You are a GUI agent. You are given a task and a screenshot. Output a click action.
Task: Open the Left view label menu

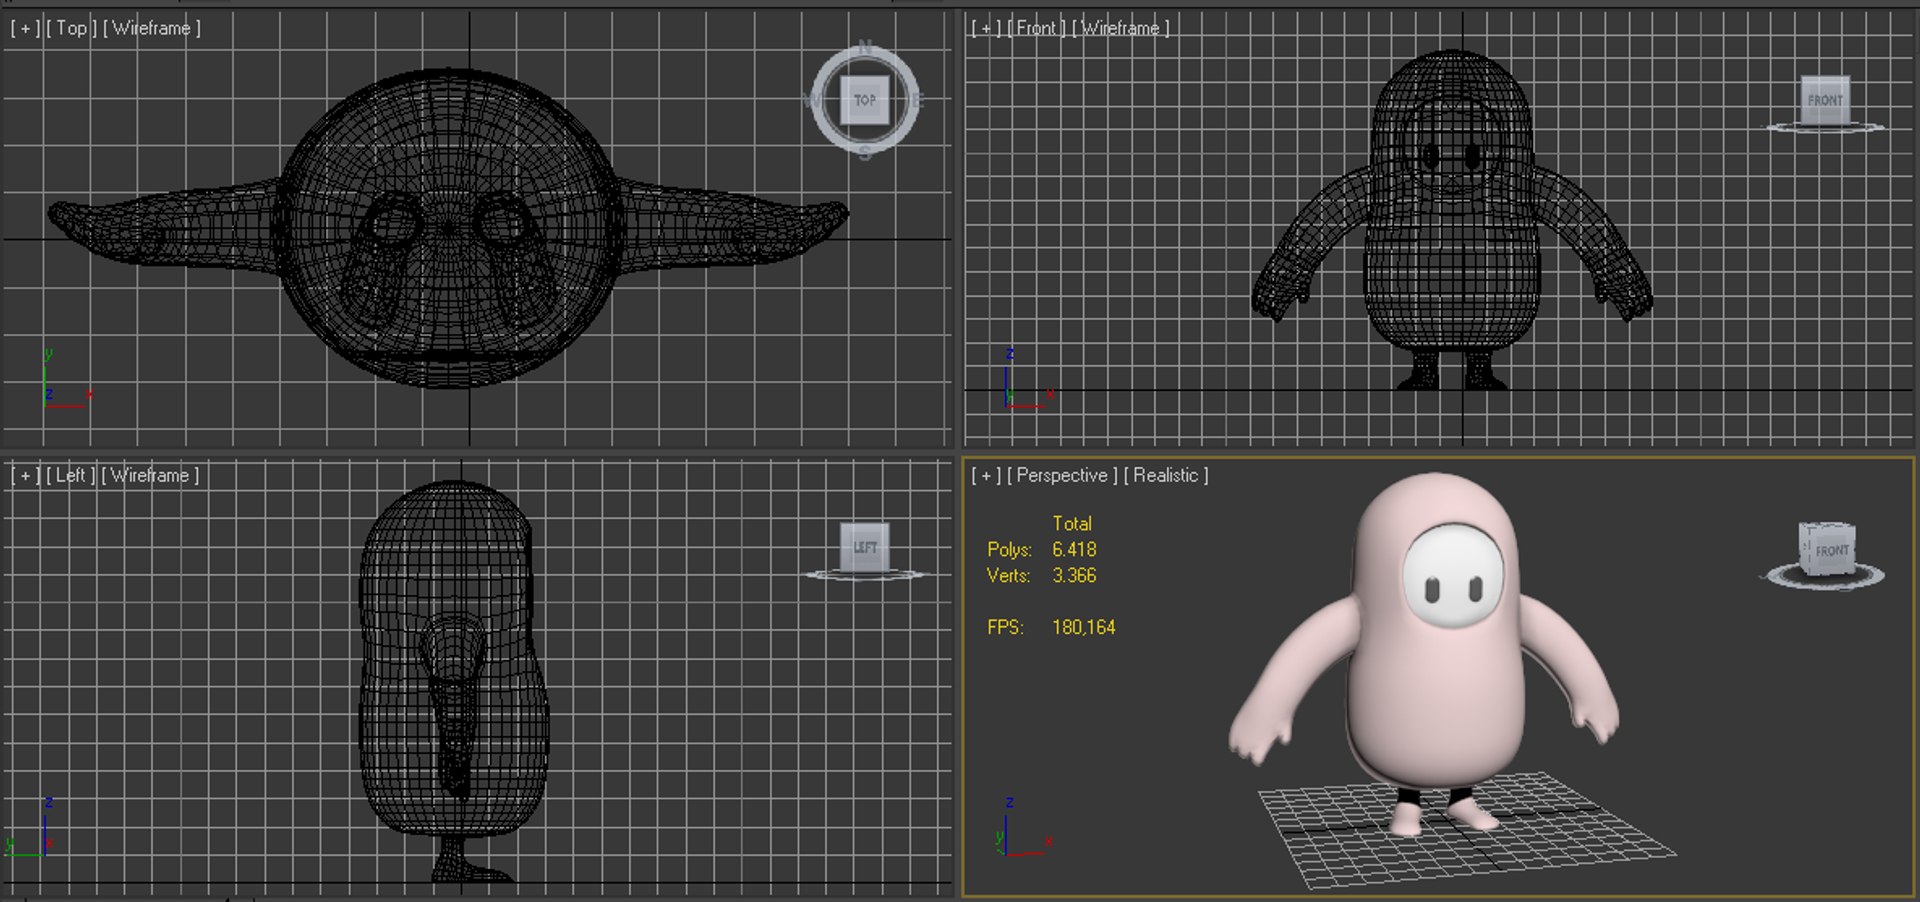click(70, 475)
